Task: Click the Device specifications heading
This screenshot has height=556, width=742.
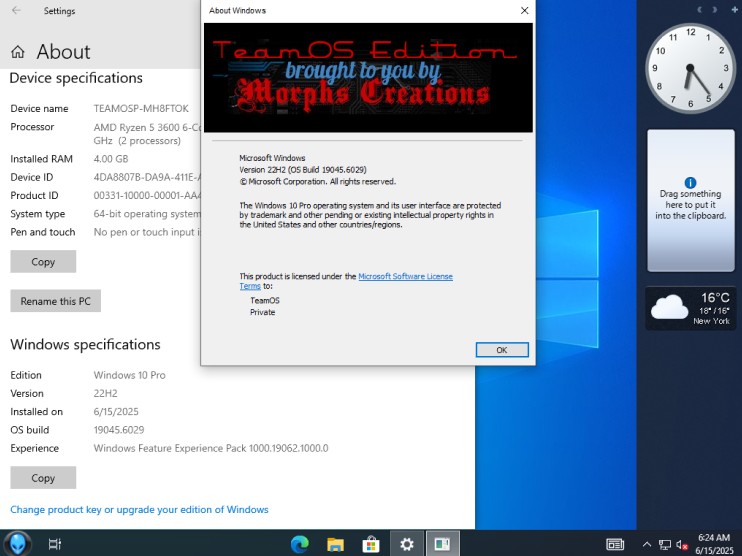Action: coord(76,78)
